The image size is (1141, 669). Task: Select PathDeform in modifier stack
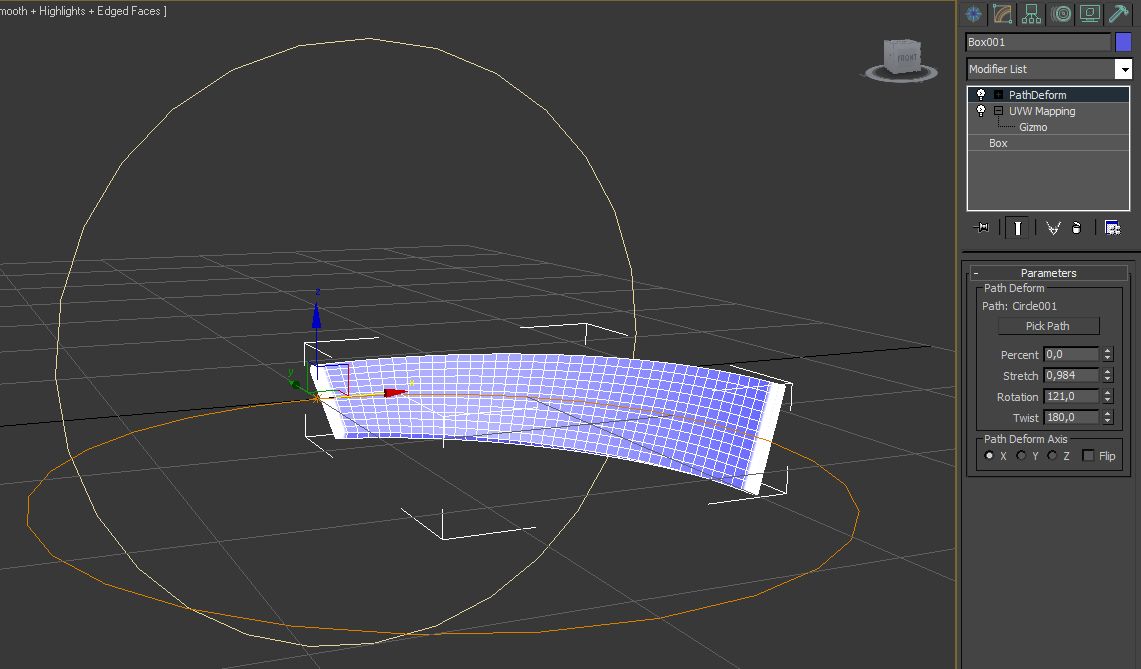[x=1037, y=95]
